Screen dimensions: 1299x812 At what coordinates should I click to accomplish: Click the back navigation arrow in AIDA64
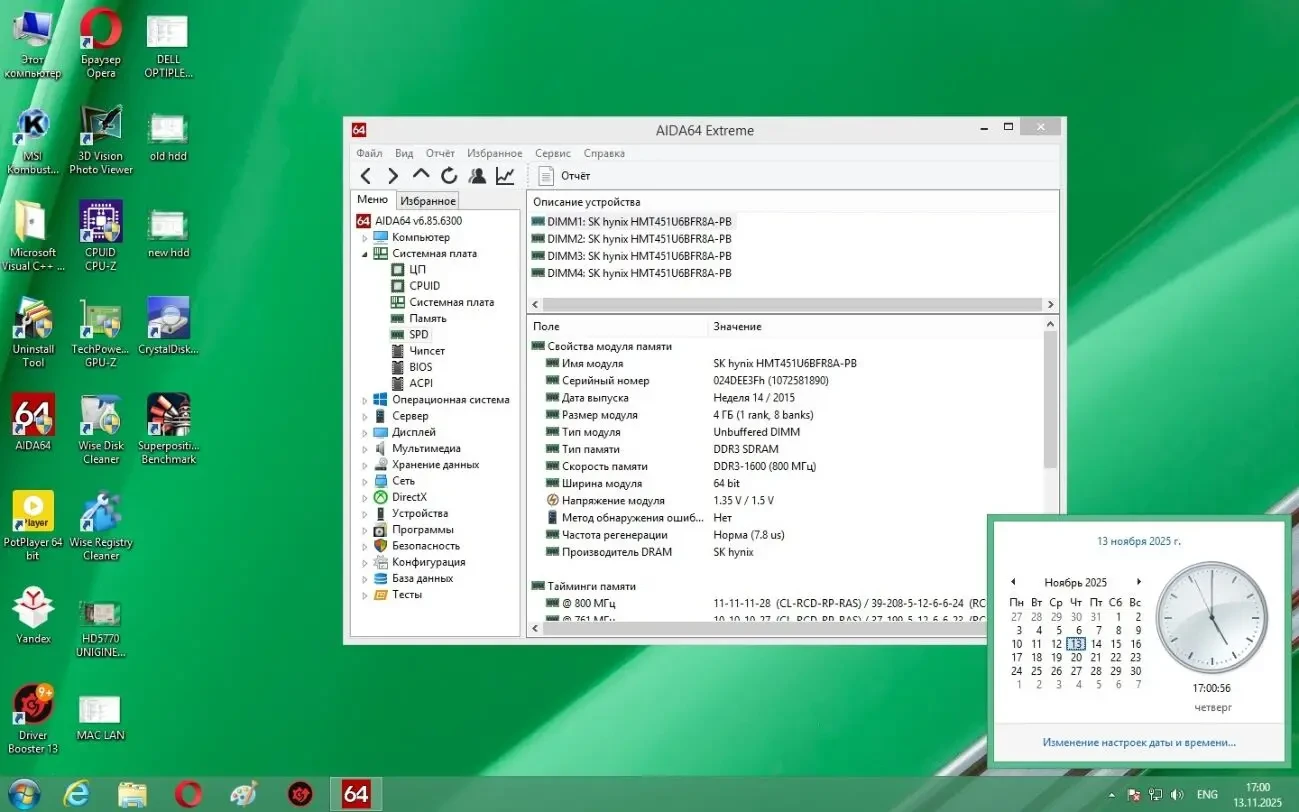pyautogui.click(x=366, y=174)
